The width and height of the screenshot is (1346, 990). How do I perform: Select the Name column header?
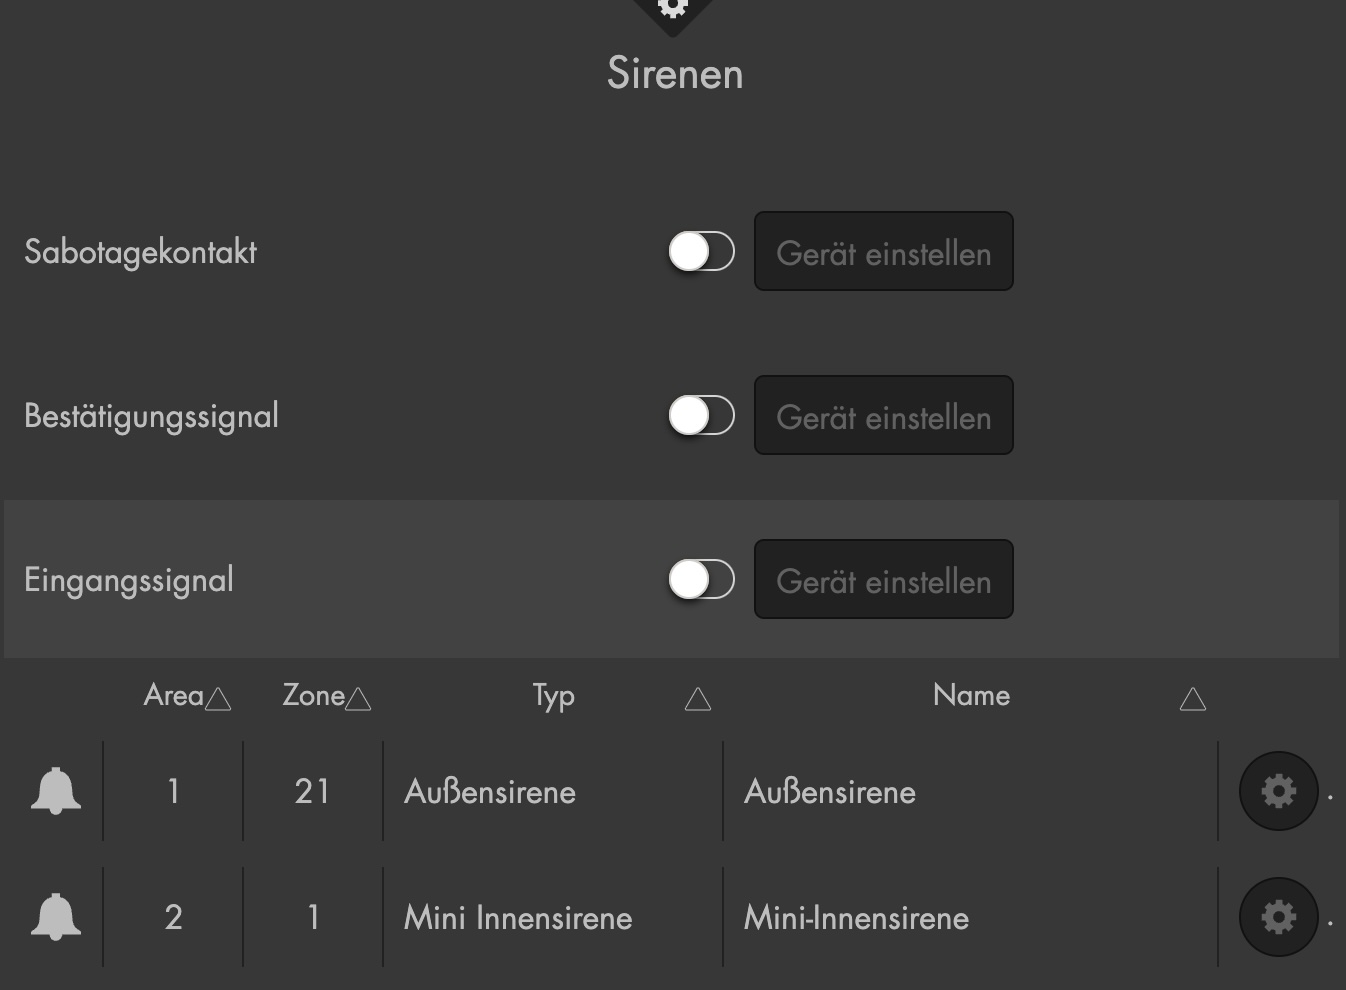pyautogui.click(x=971, y=696)
